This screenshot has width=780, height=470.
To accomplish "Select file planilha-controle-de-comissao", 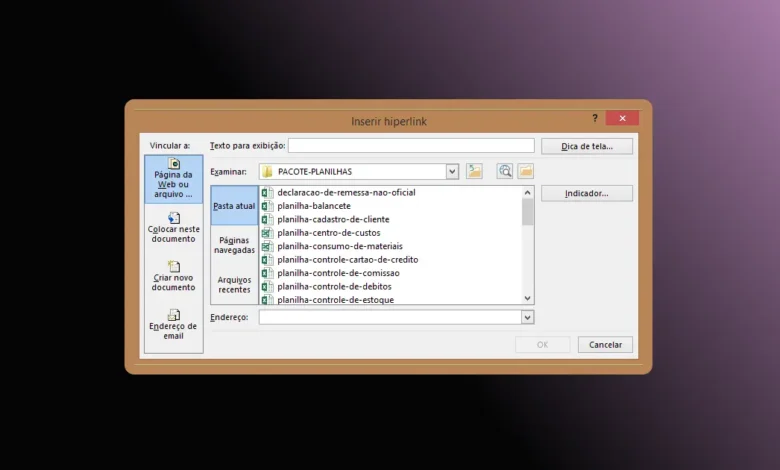I will (338, 273).
